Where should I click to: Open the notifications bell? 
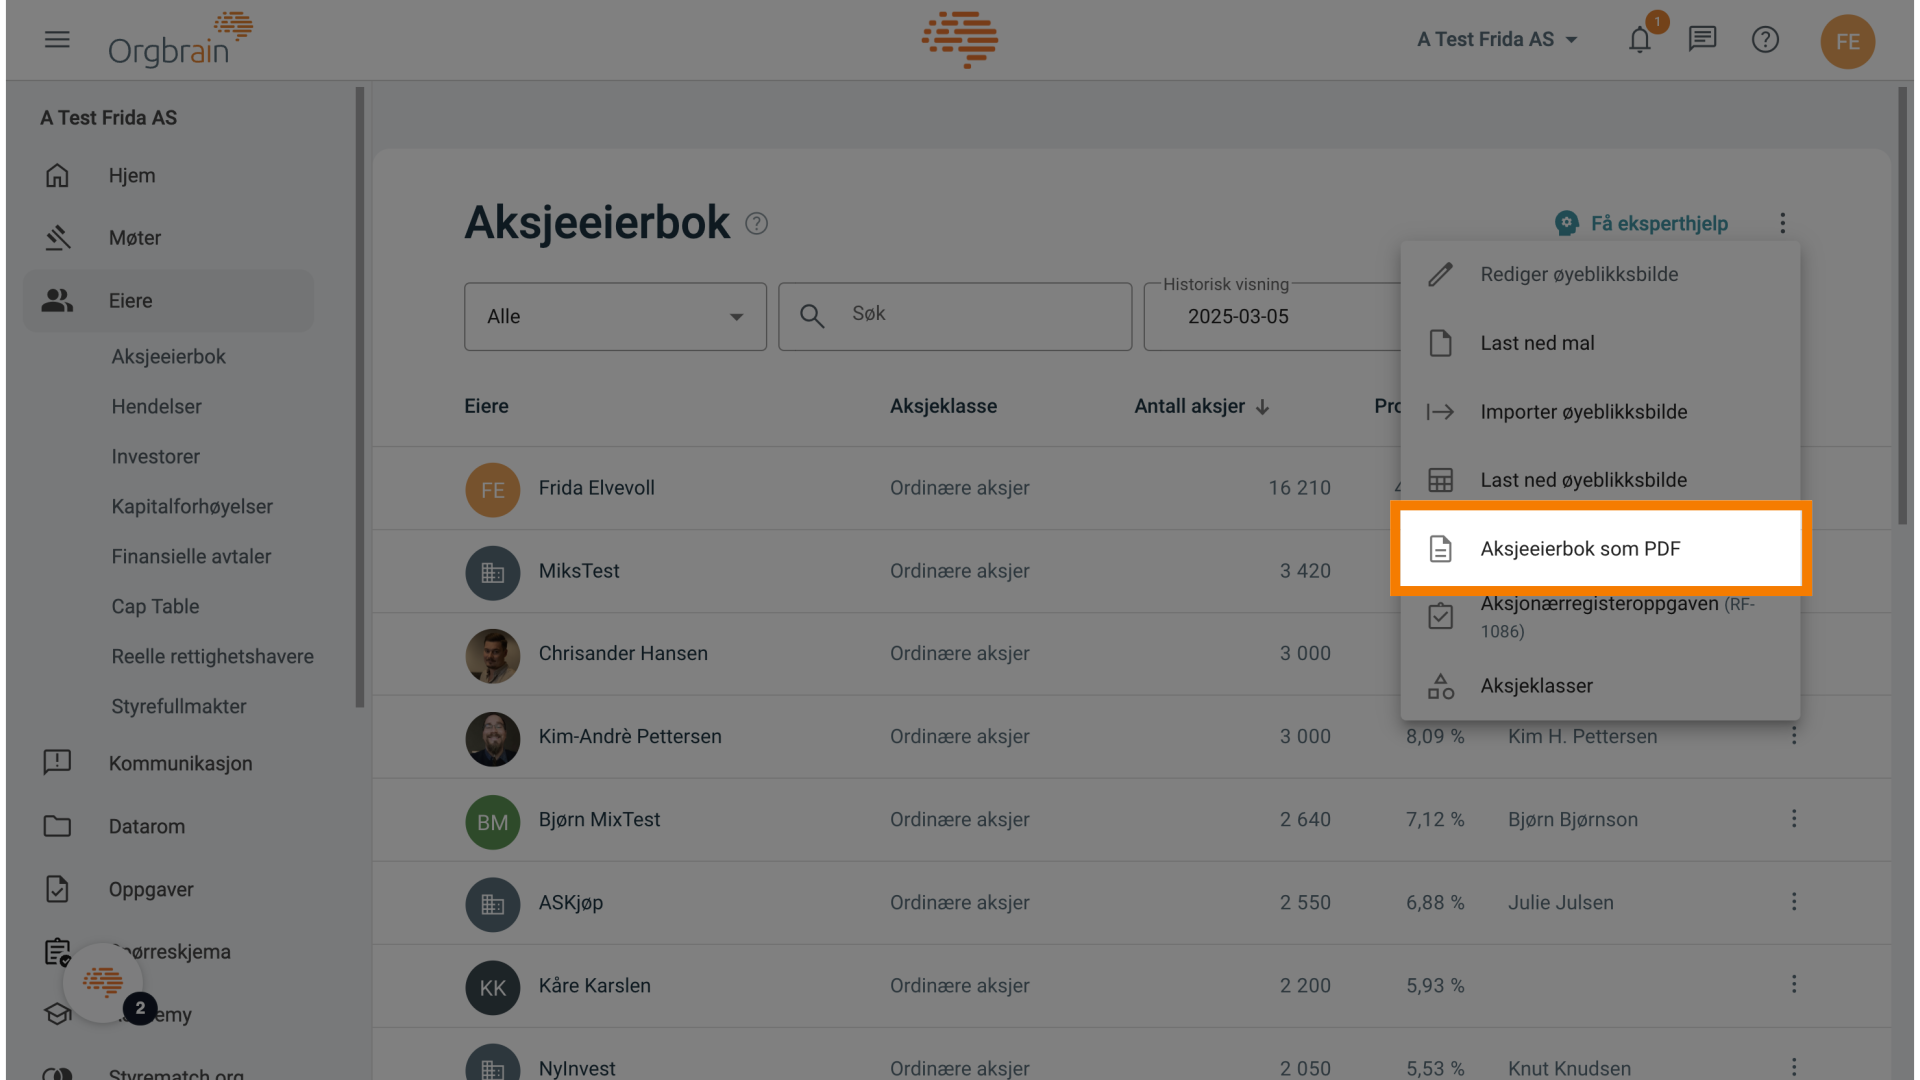[x=1639, y=40]
